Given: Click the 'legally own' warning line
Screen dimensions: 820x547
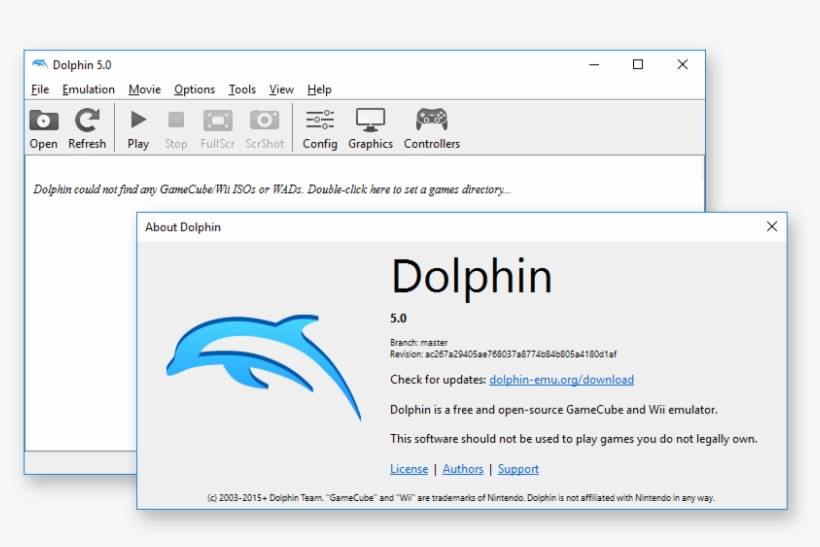Looking at the screenshot, I should coord(574,439).
